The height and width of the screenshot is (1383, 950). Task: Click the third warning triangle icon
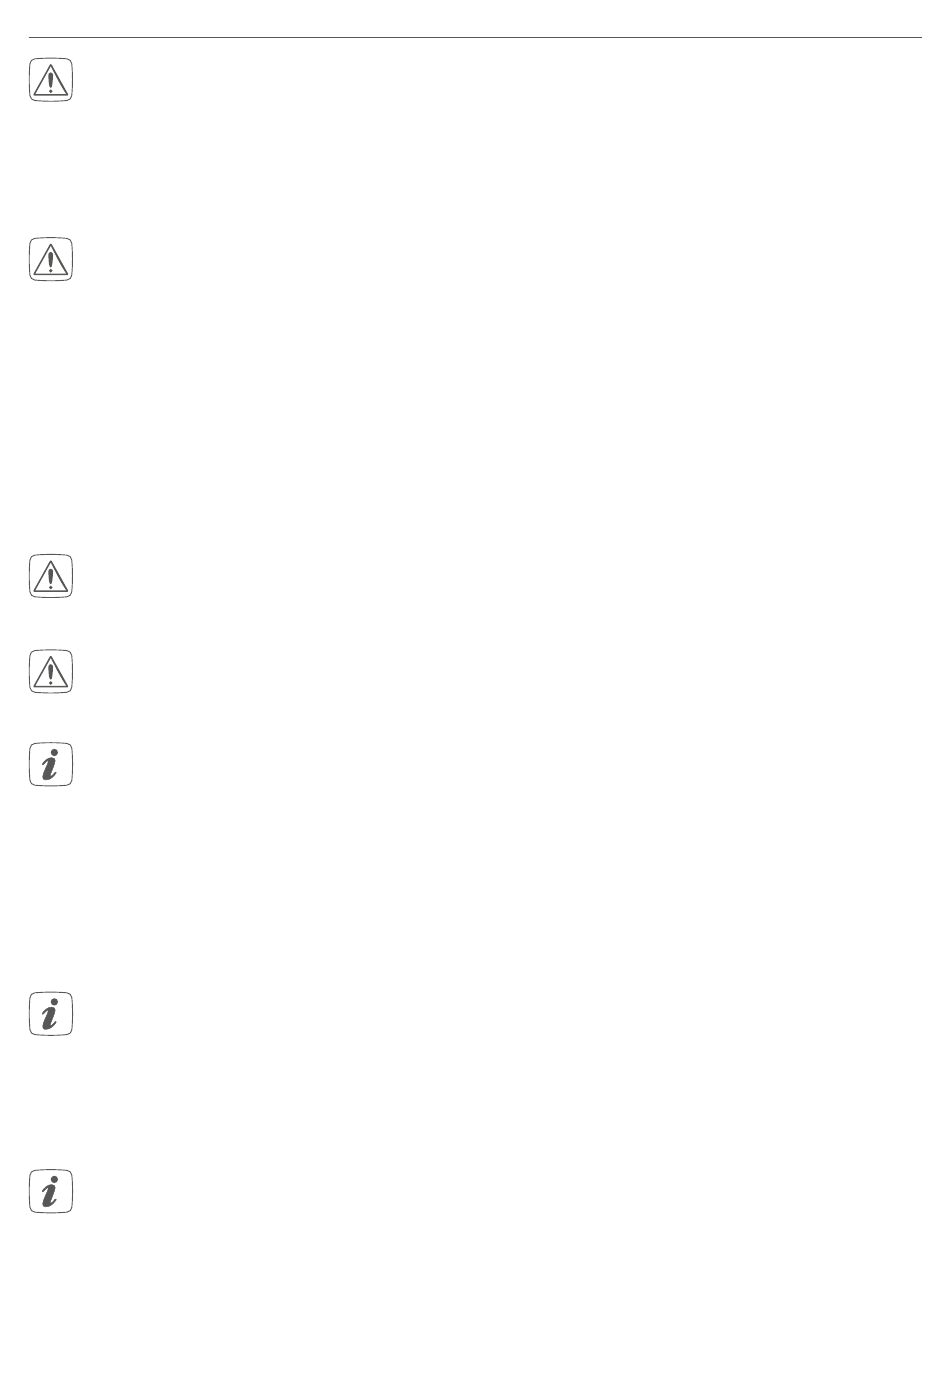[50, 576]
